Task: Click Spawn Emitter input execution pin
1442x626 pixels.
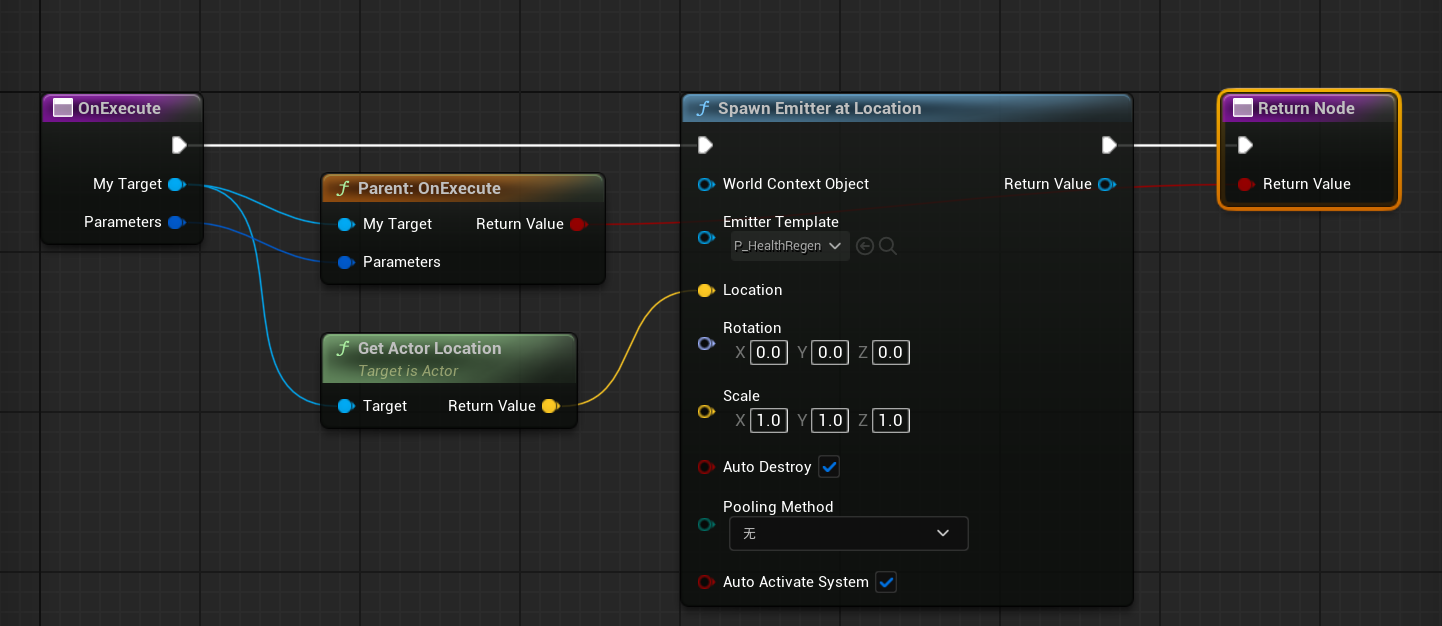Action: [x=705, y=145]
